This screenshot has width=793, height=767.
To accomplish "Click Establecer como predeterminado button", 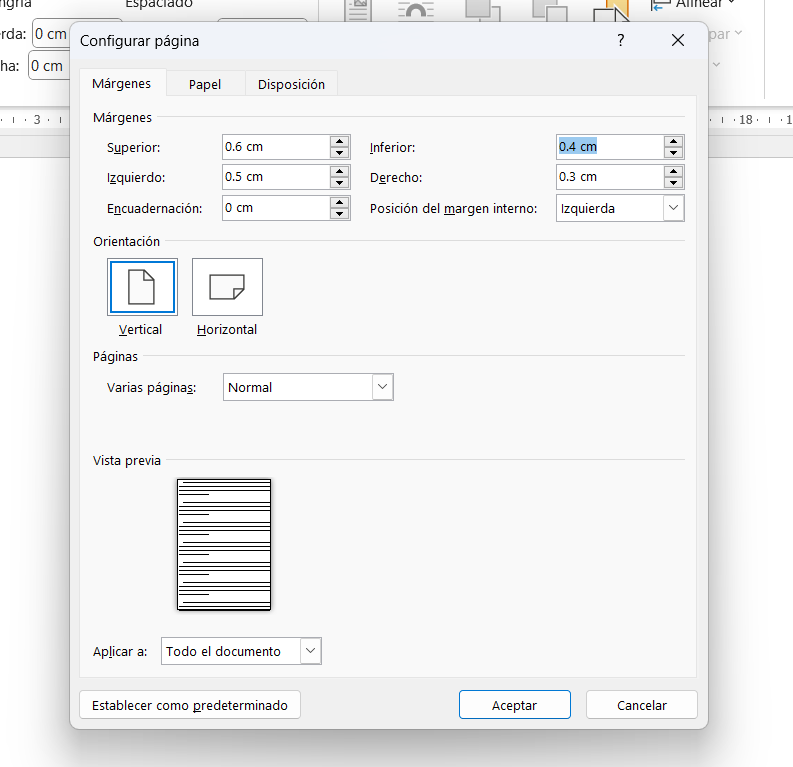I will pos(190,705).
